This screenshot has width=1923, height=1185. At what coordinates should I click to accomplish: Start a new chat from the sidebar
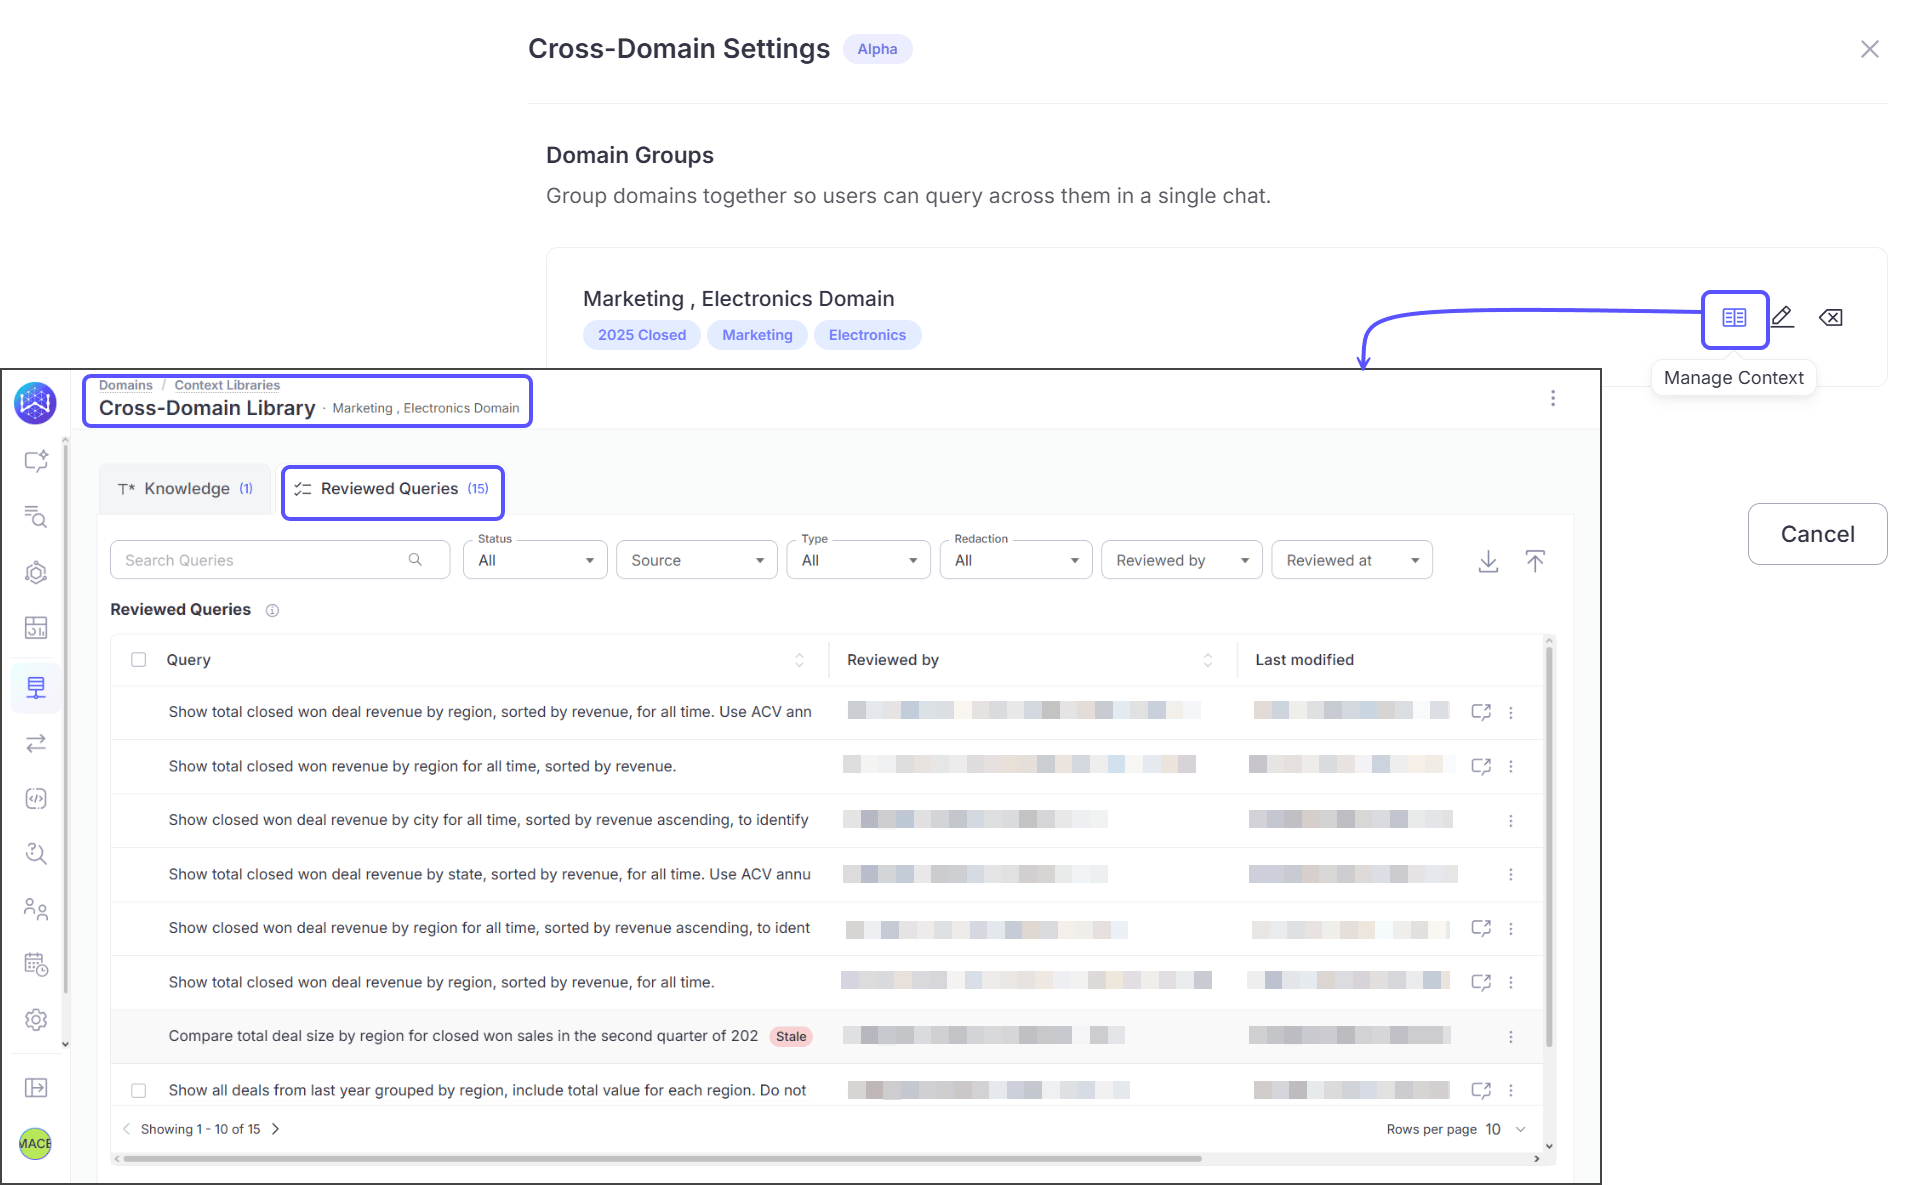(36, 461)
